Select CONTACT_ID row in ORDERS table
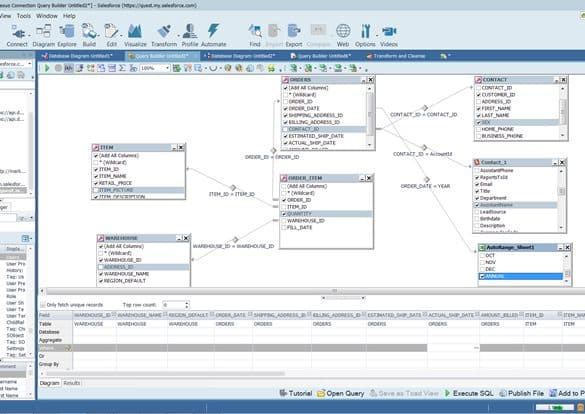 pos(324,129)
